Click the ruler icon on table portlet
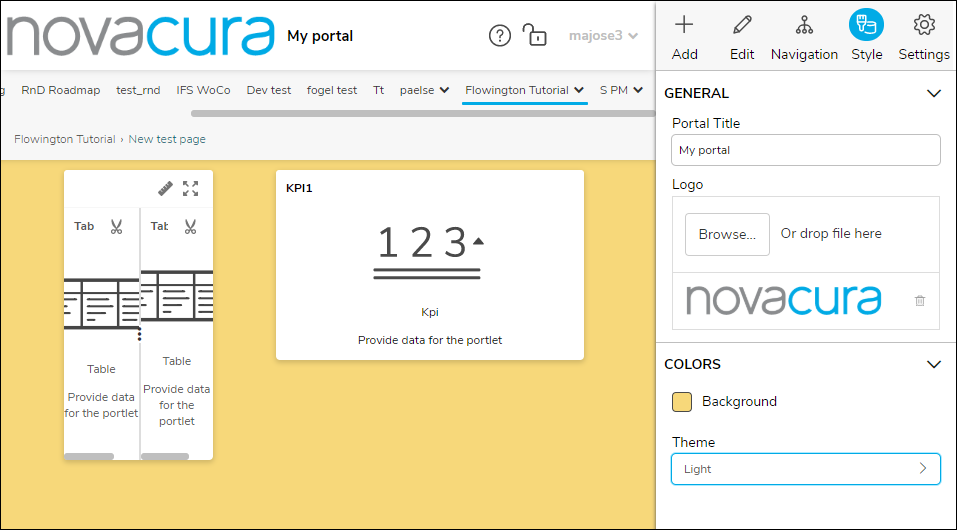 tap(165, 188)
